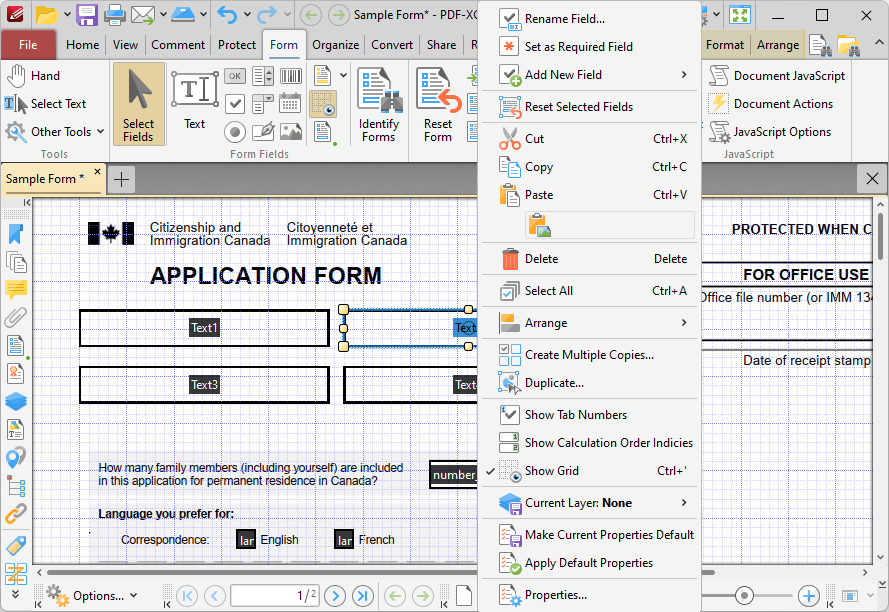Select the Text1 form field
This screenshot has width=889, height=612.
pyautogui.click(x=204, y=328)
